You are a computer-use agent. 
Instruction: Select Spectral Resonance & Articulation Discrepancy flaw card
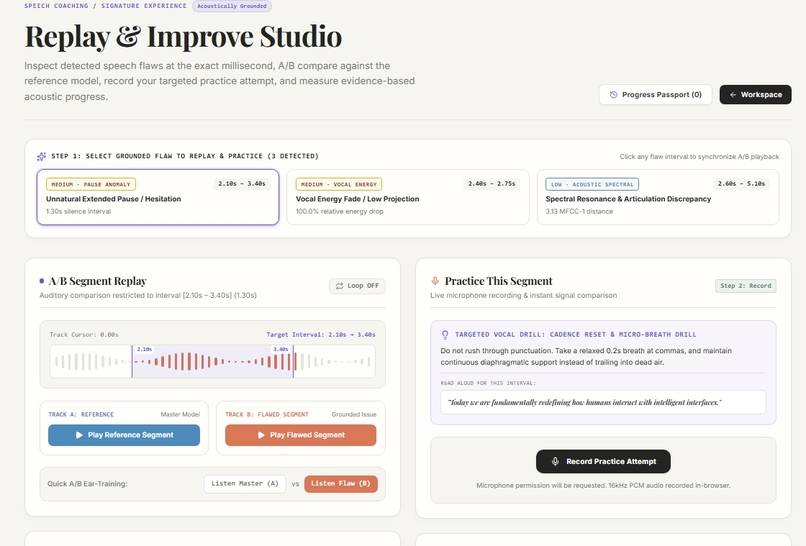658,197
